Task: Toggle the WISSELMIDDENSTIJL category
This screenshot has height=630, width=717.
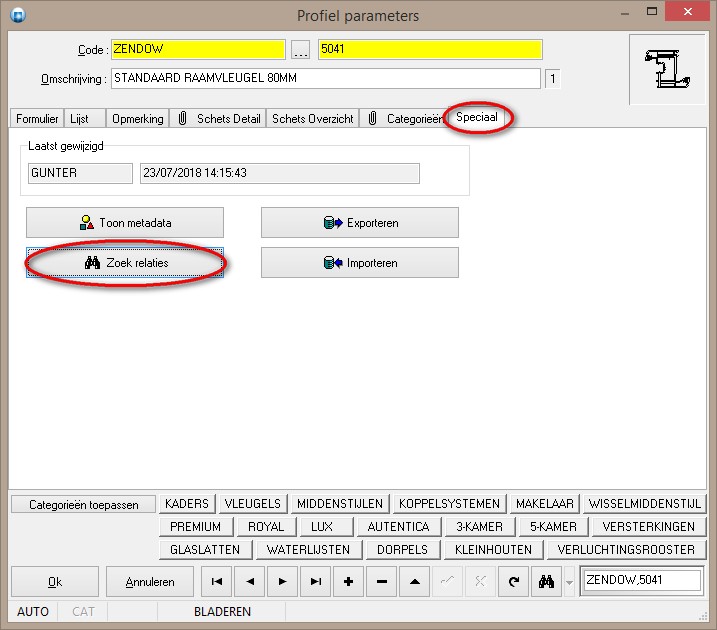Action: pyautogui.click(x=645, y=504)
